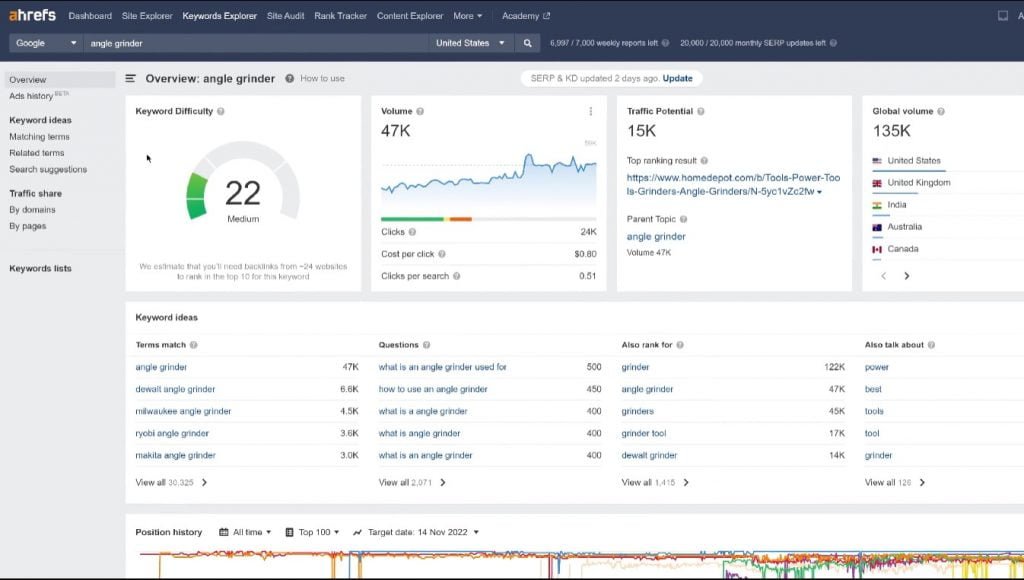Select Keywords Explorer tab
Image resolution: width=1024 pixels, height=580 pixels.
(x=219, y=16)
